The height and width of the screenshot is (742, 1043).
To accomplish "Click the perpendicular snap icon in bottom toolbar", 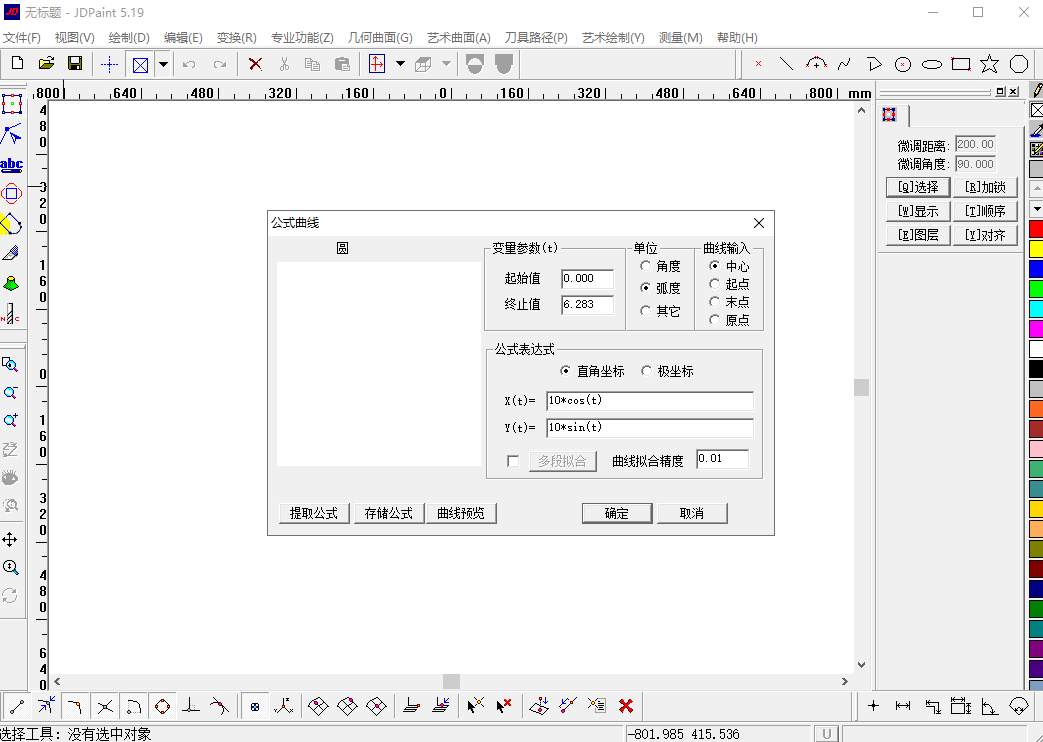I will (x=191, y=706).
